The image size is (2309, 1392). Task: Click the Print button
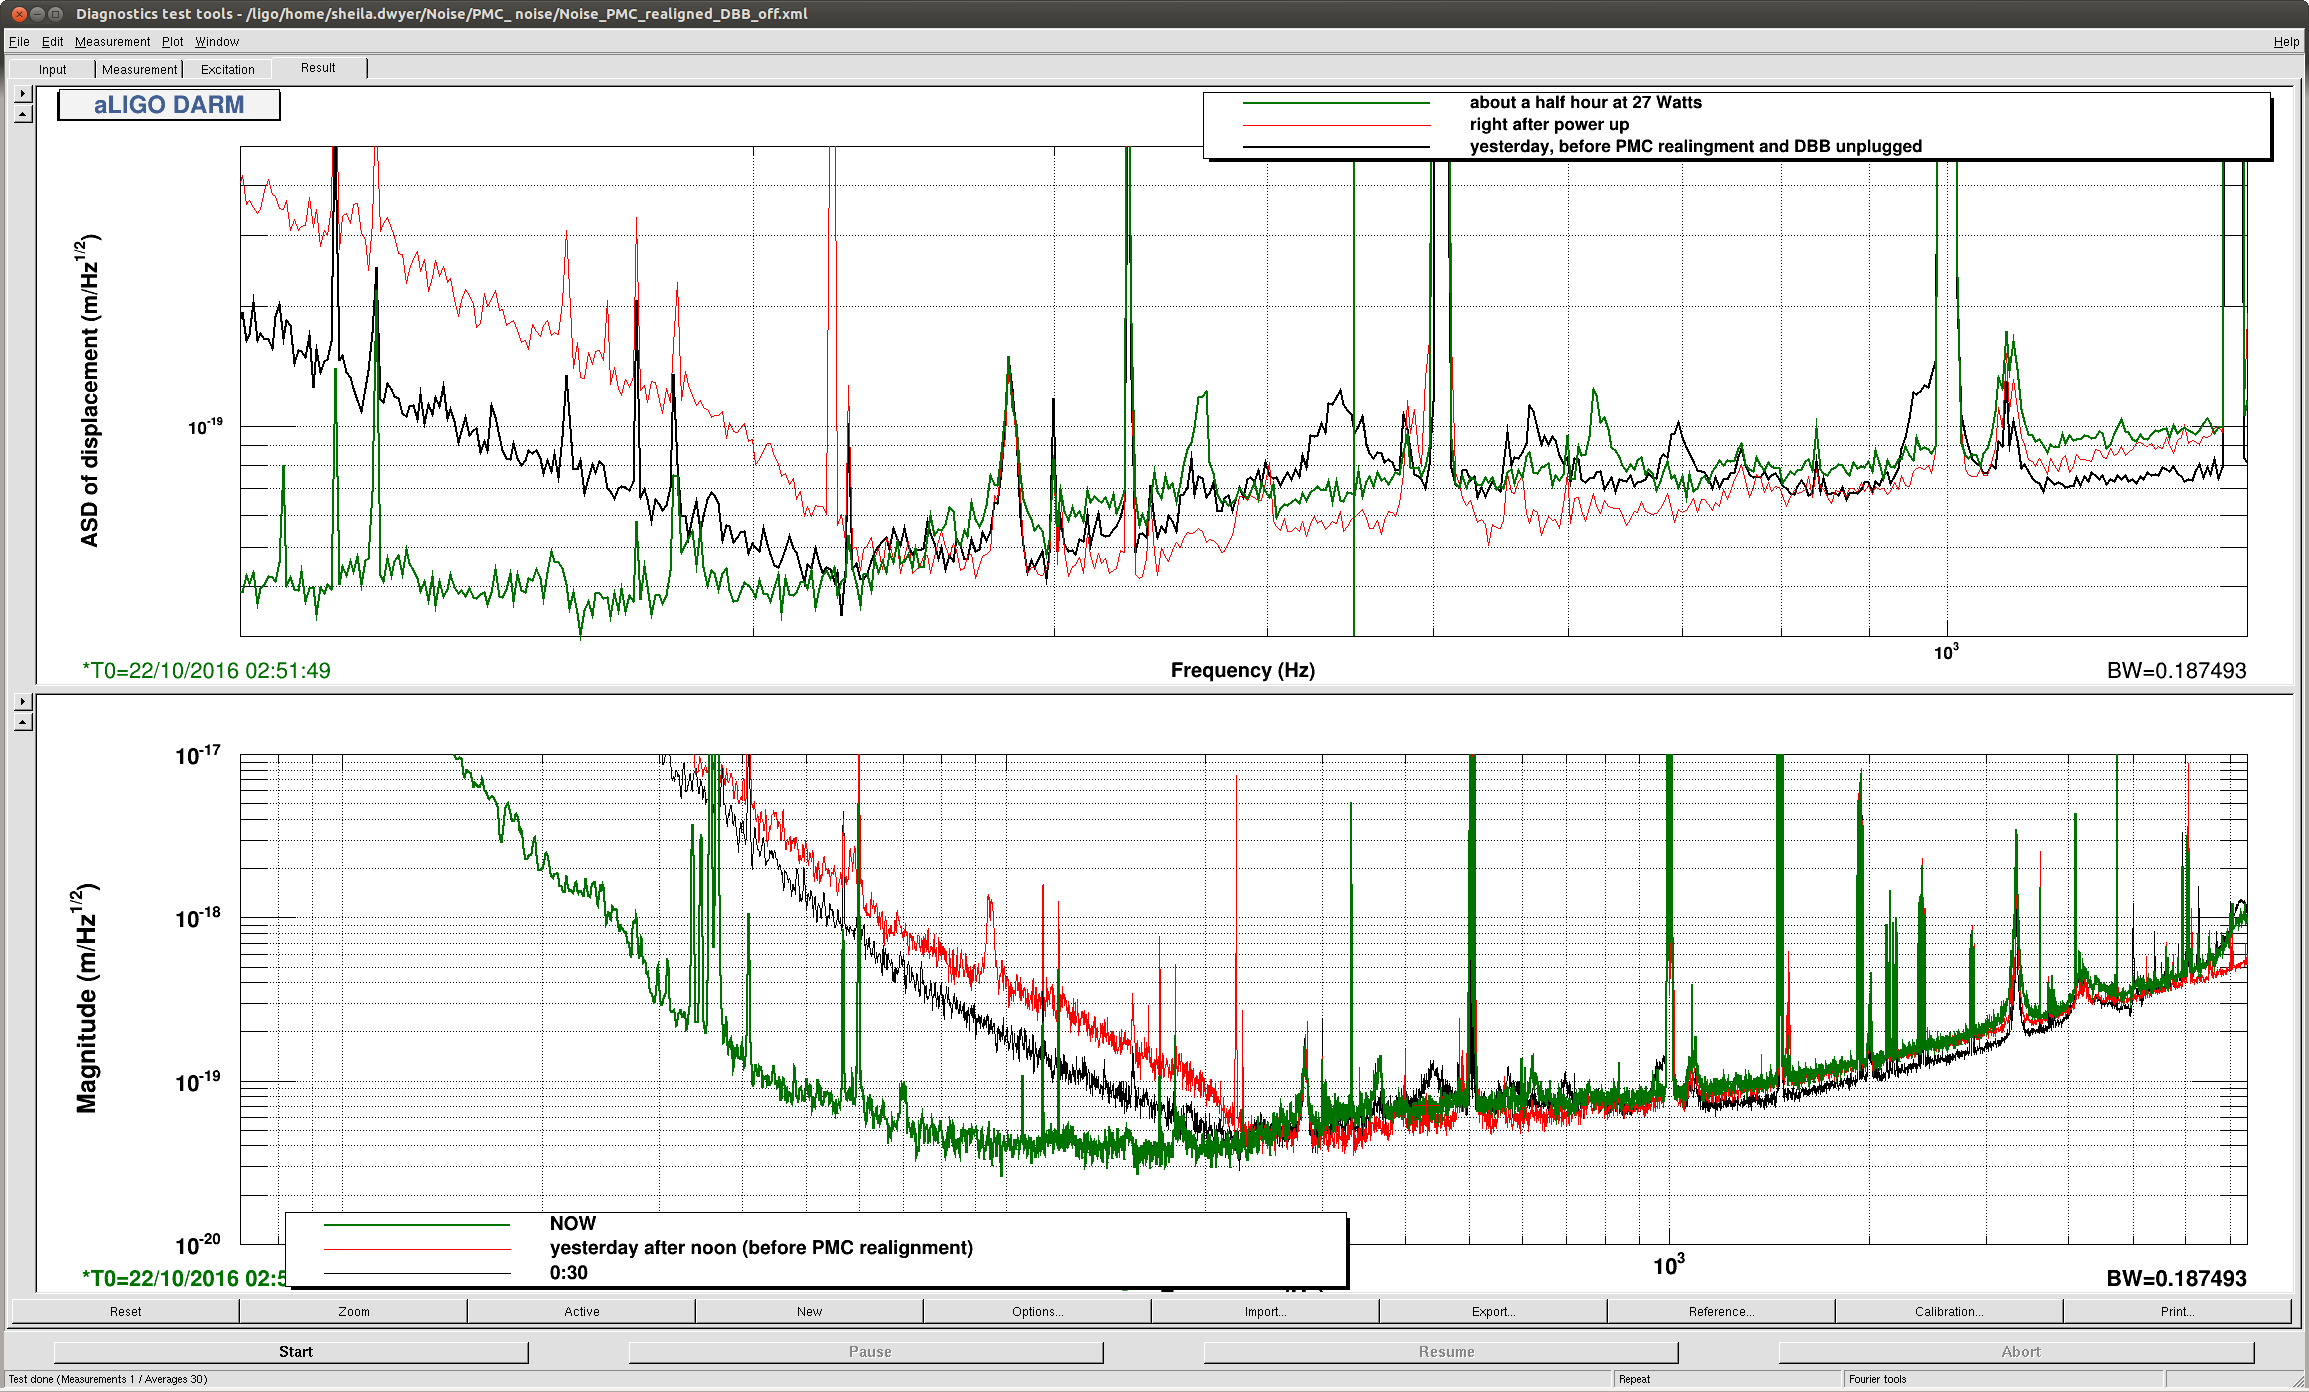coord(2177,1311)
